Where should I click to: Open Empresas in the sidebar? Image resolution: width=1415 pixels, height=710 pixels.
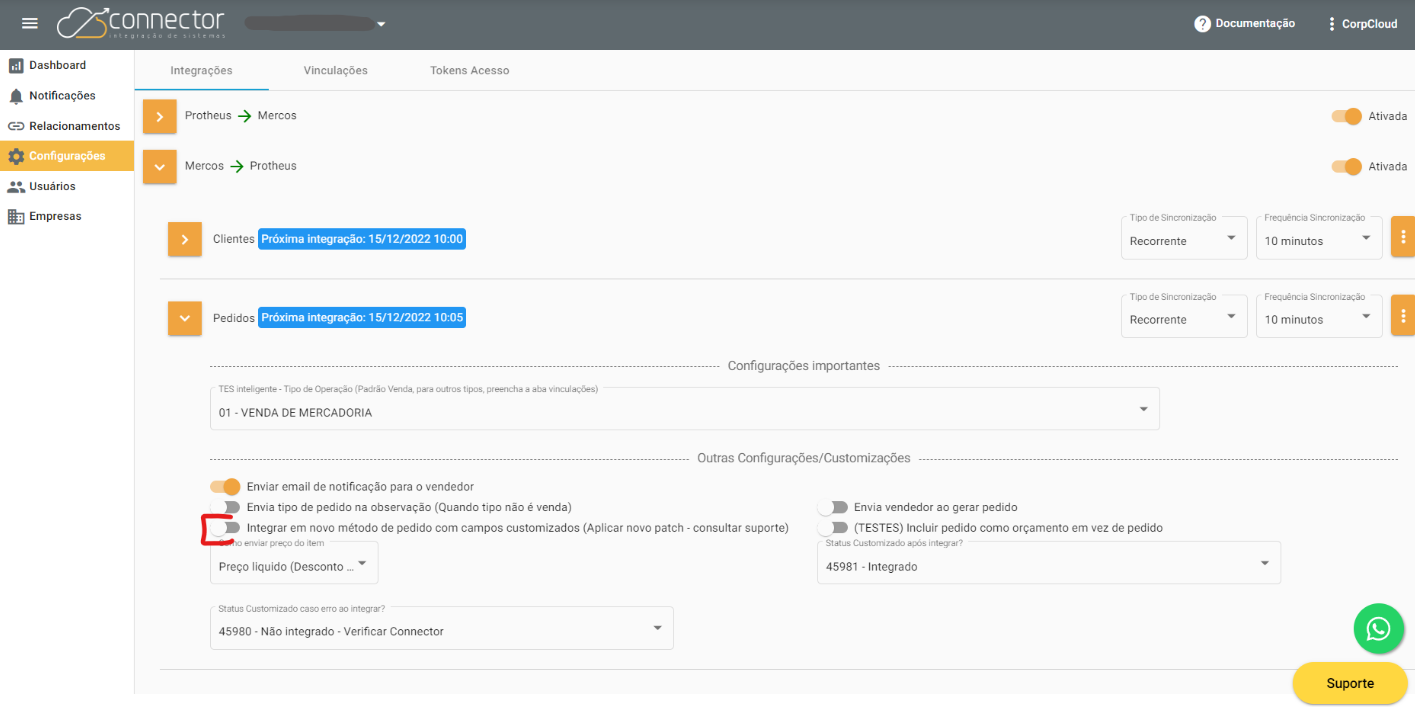click(x=67, y=216)
